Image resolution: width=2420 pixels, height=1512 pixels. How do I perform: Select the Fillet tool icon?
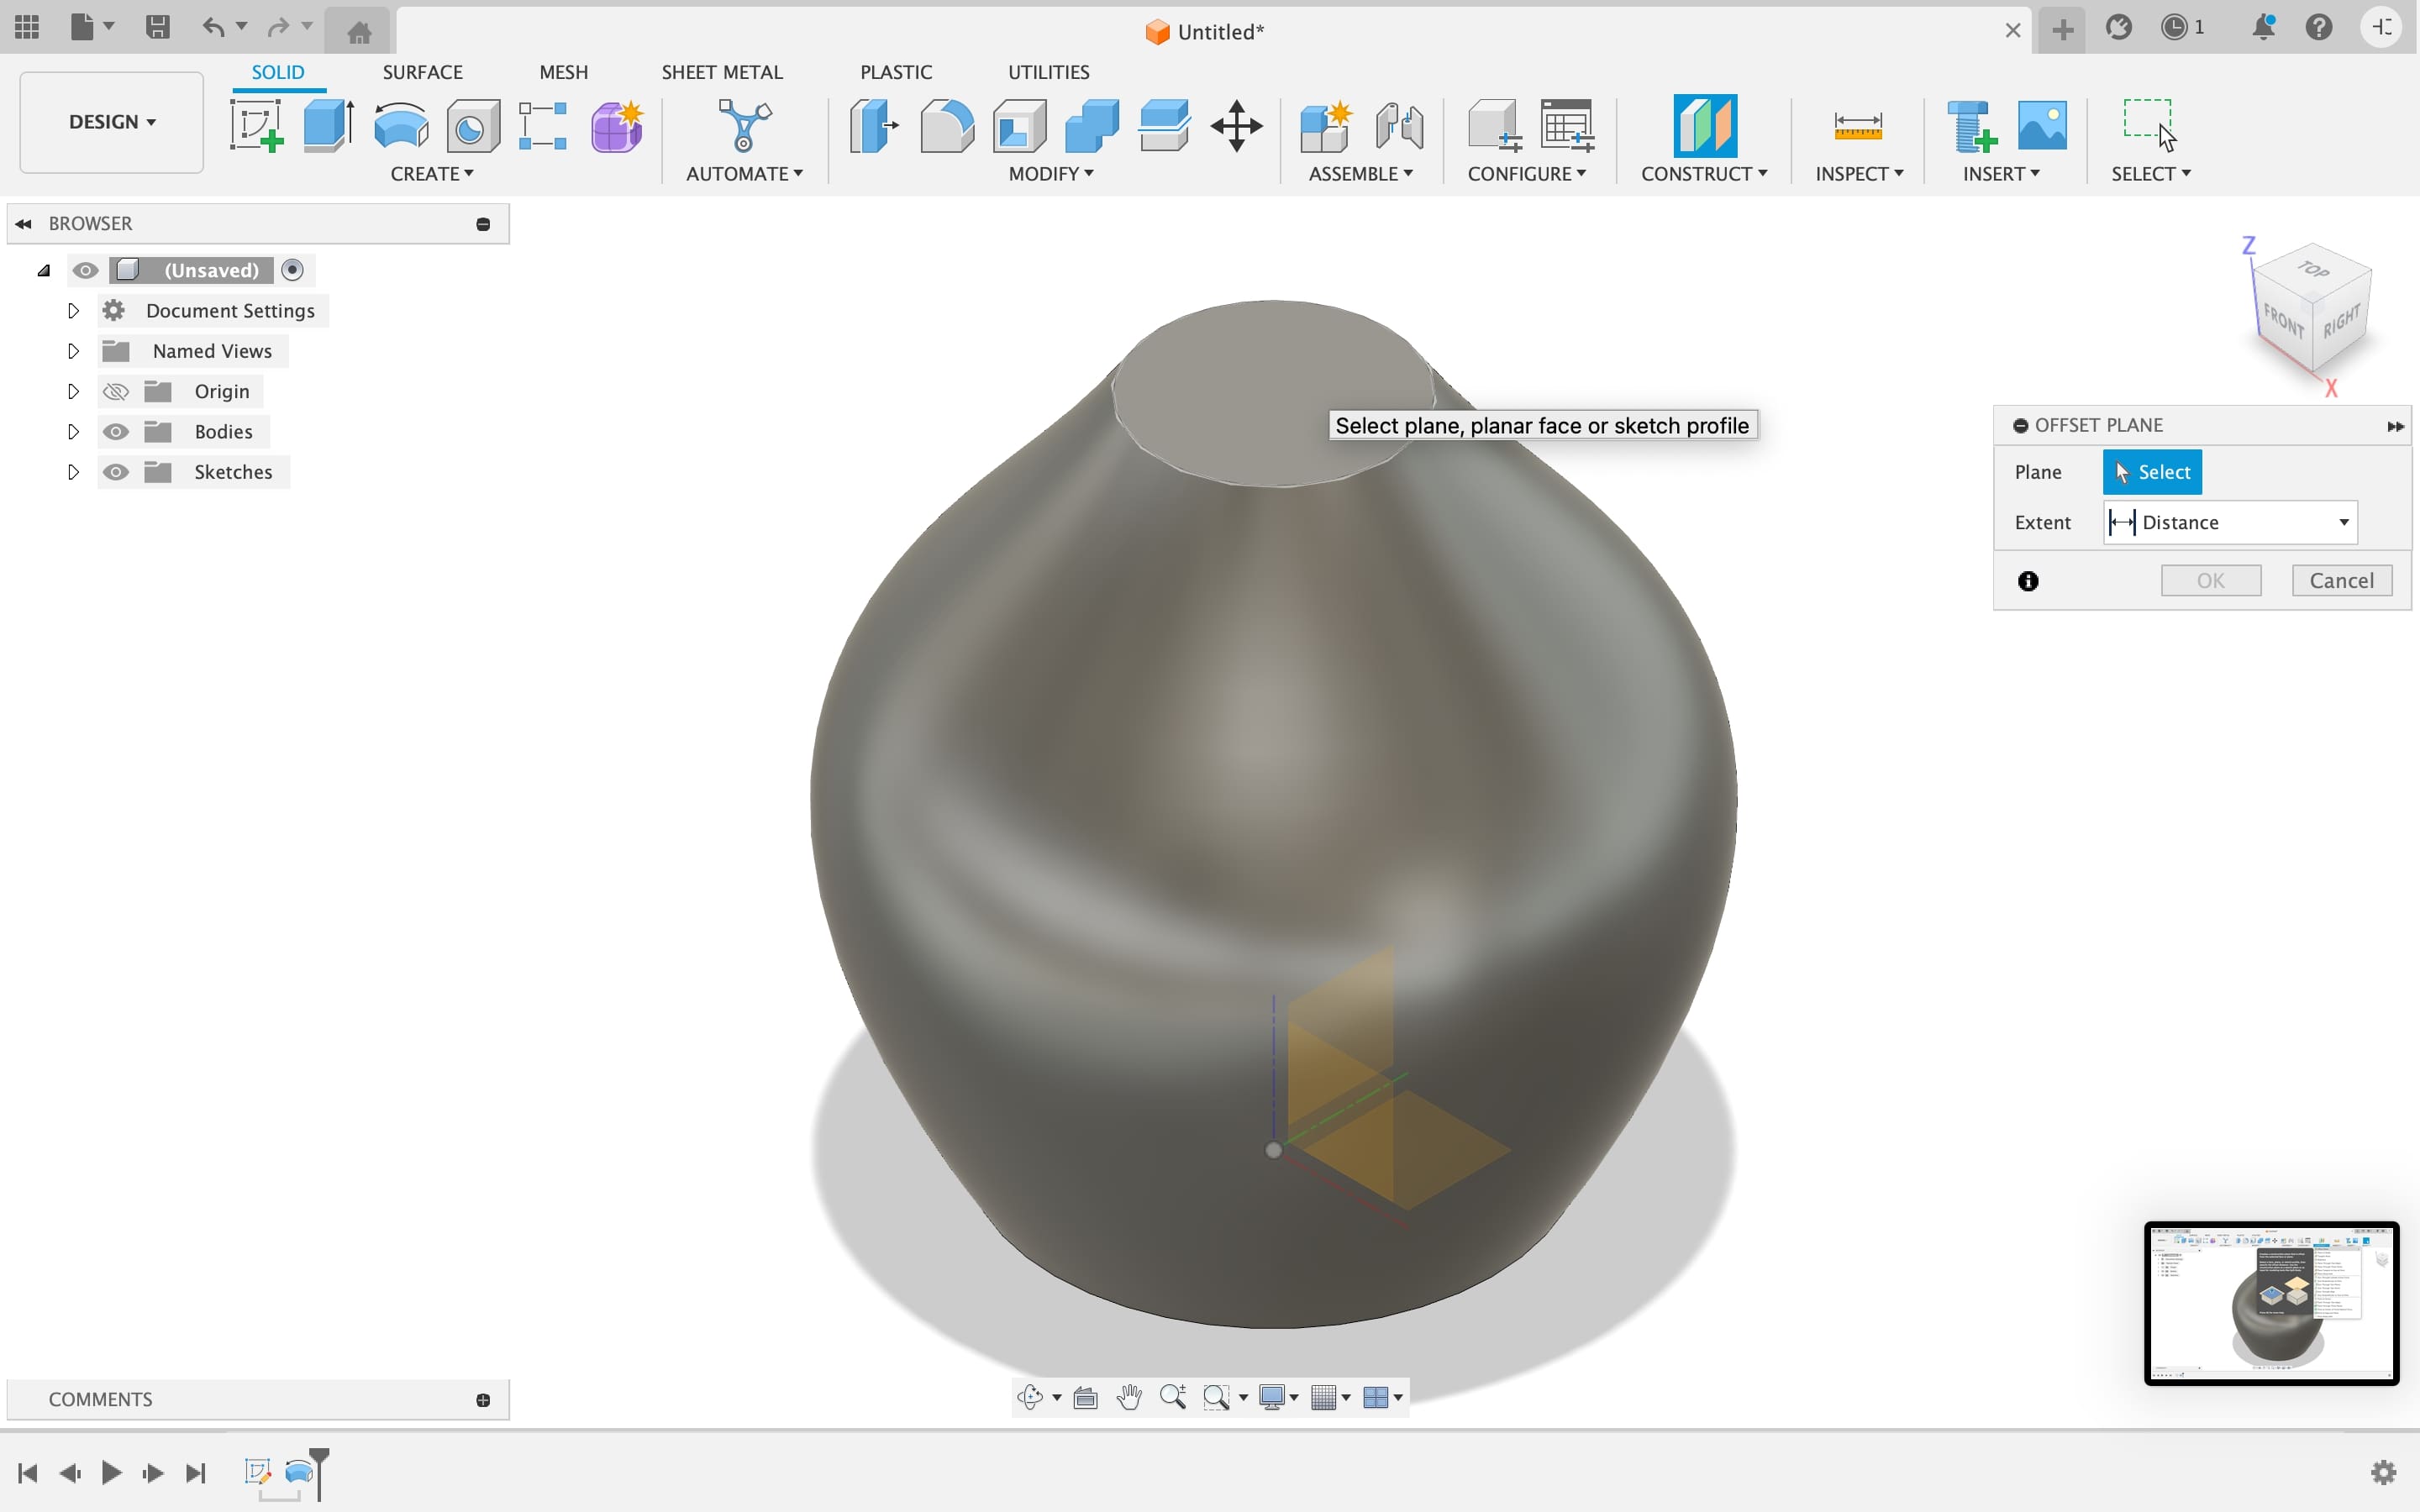pyautogui.click(x=947, y=126)
